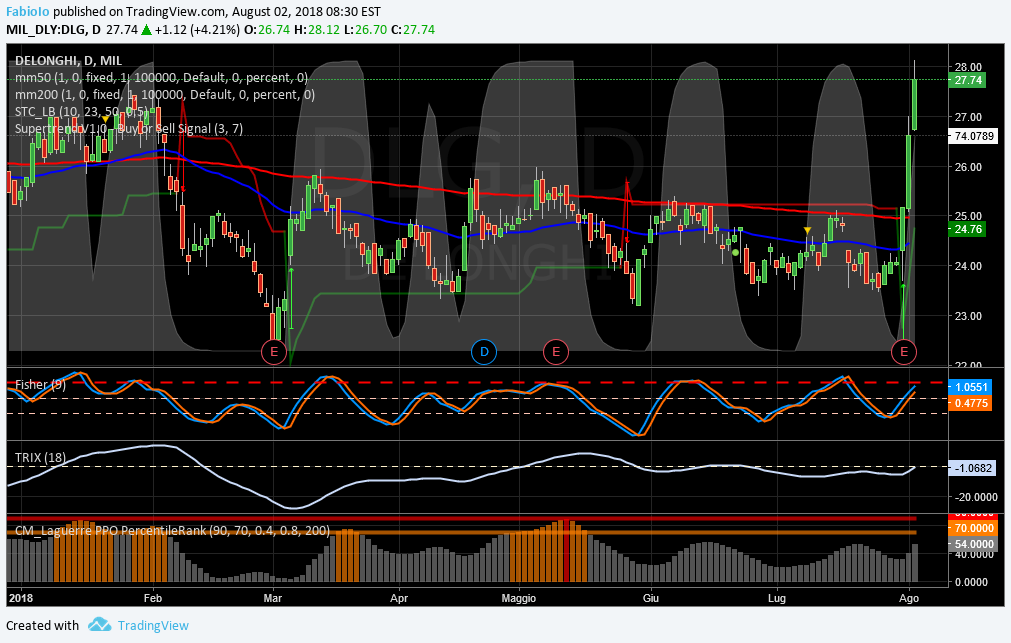Click the 23.00 price axis tick
1011x643 pixels.
click(968, 316)
